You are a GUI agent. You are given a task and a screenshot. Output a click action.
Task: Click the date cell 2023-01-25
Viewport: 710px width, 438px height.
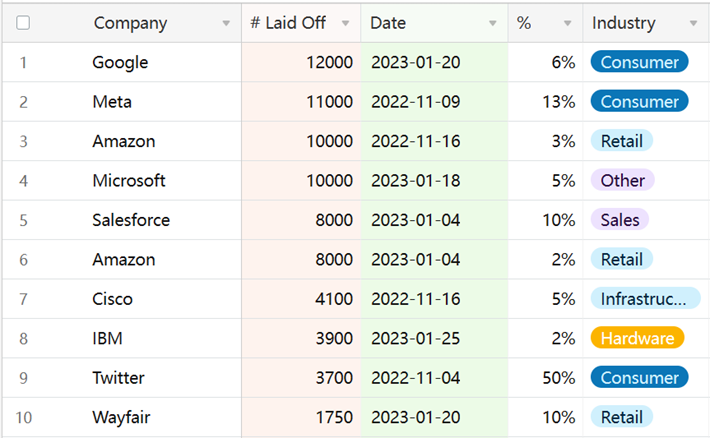point(416,338)
